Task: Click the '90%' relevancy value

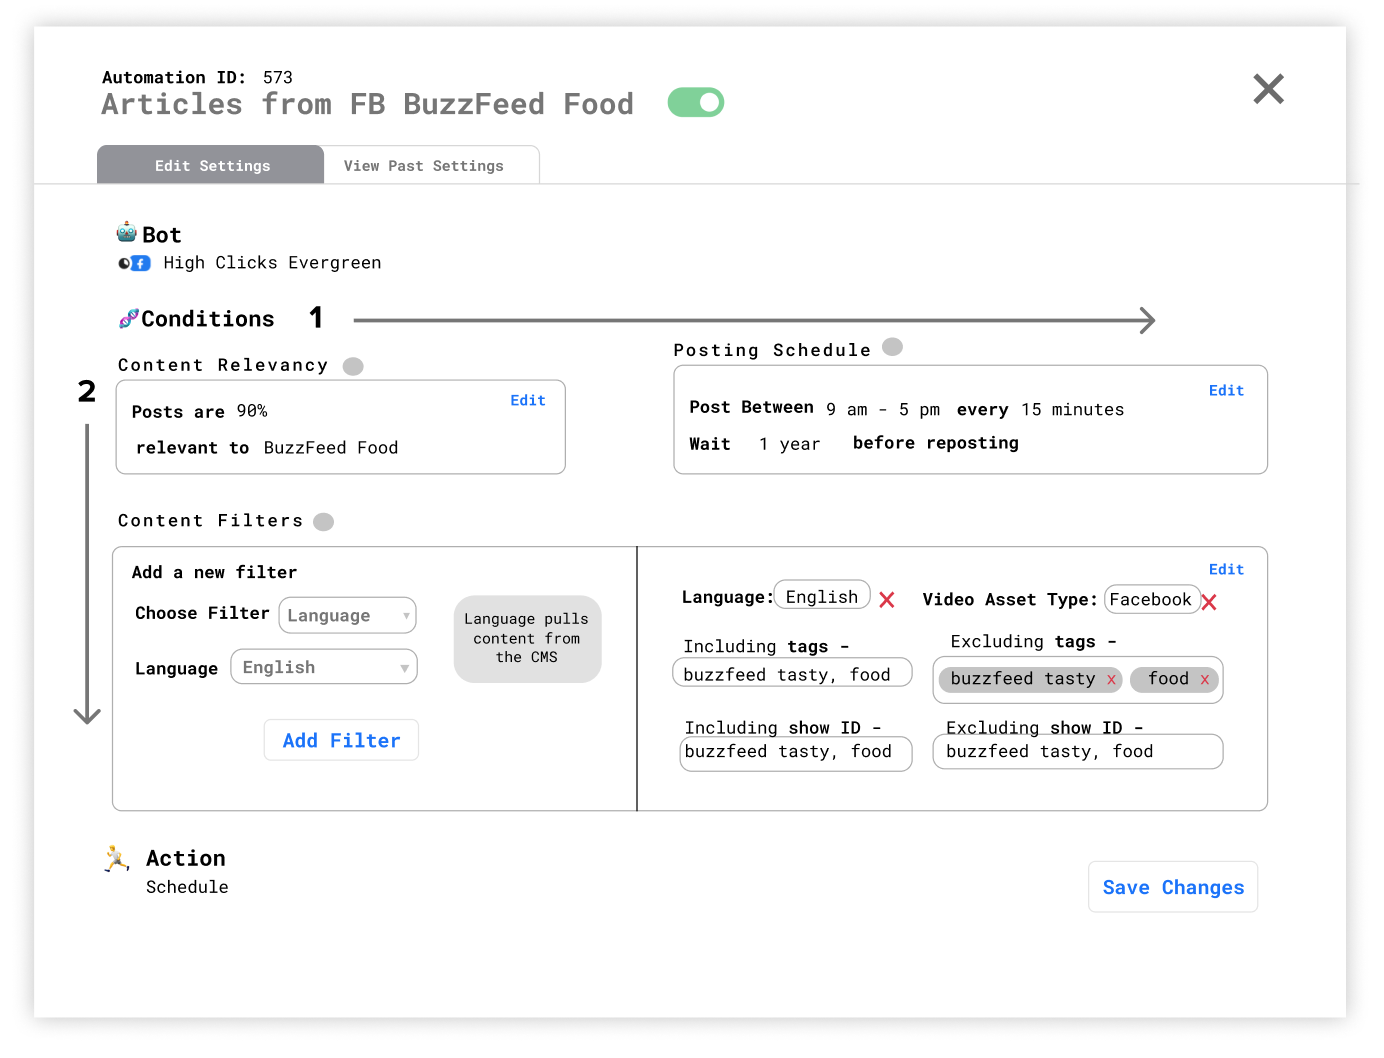Action: pyautogui.click(x=252, y=411)
